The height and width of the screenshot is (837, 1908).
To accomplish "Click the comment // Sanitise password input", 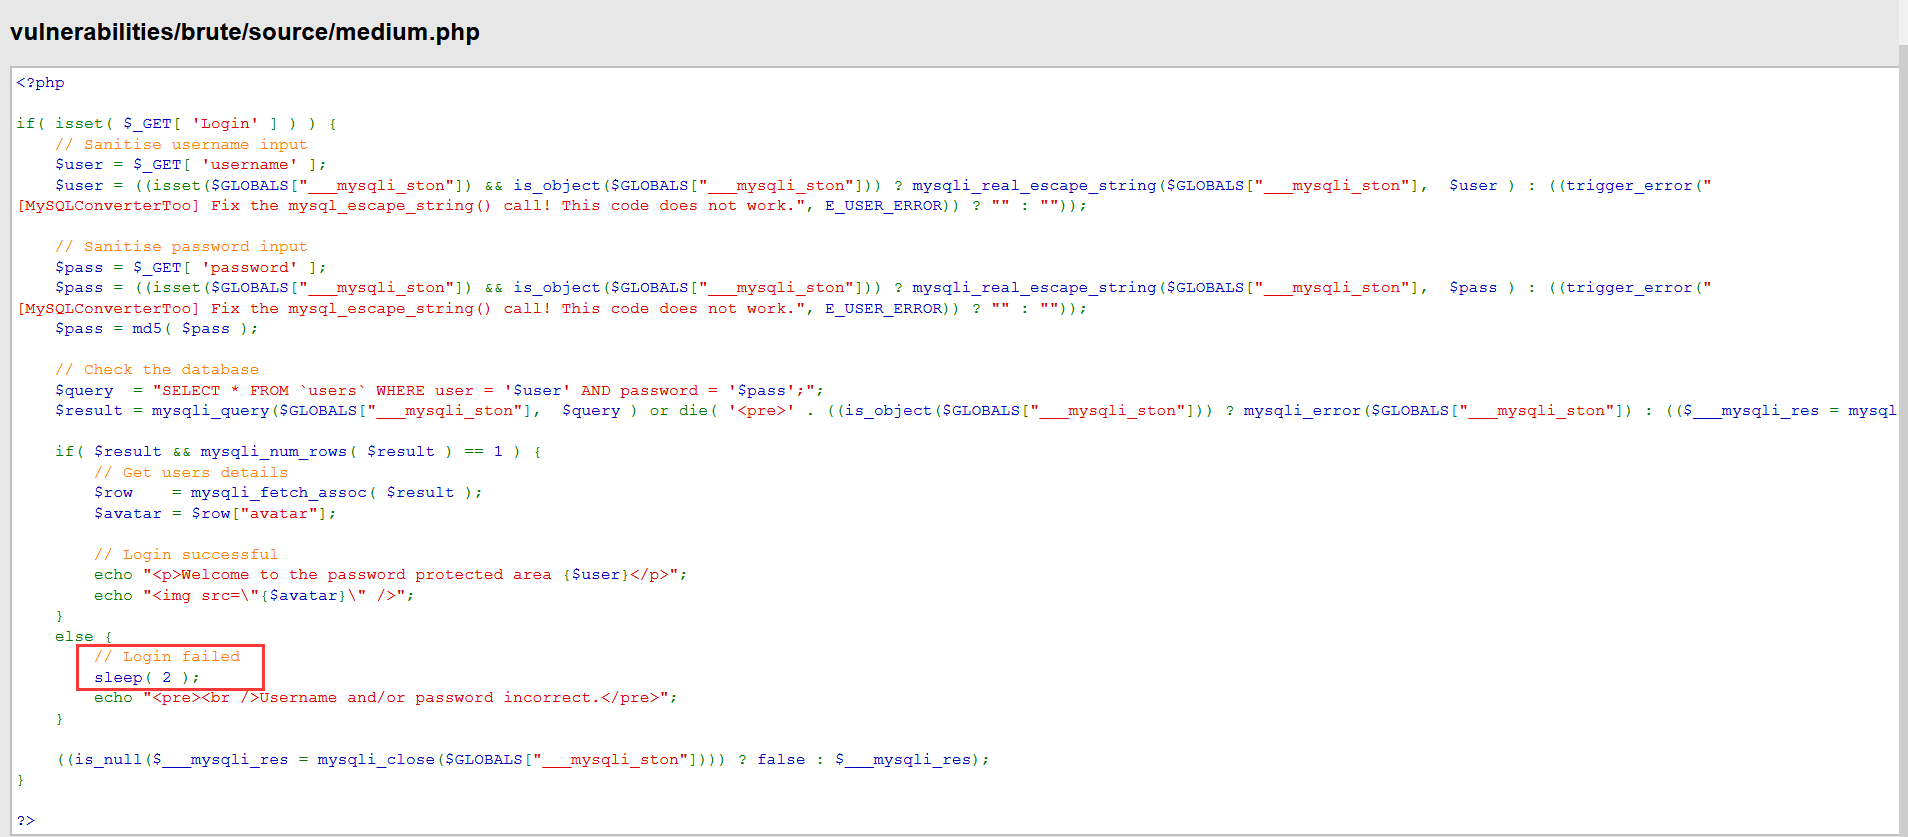I will point(181,247).
